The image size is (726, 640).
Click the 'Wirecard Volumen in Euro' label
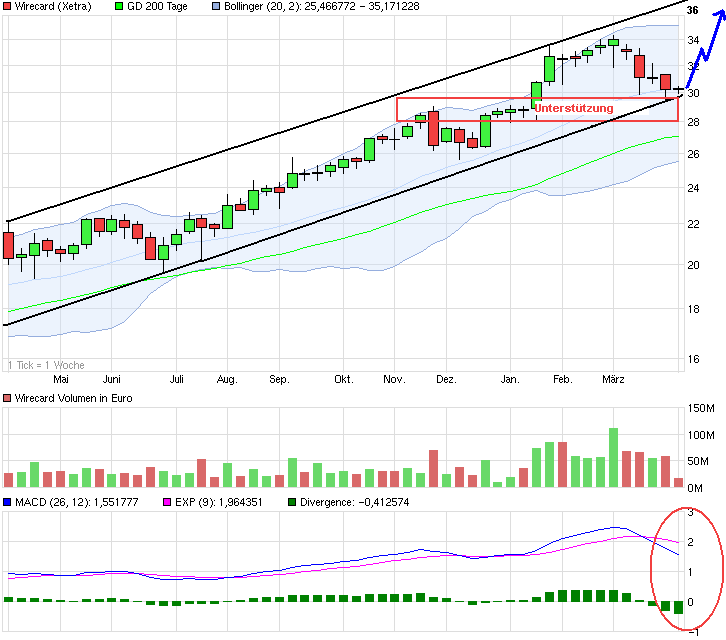[x=73, y=398]
